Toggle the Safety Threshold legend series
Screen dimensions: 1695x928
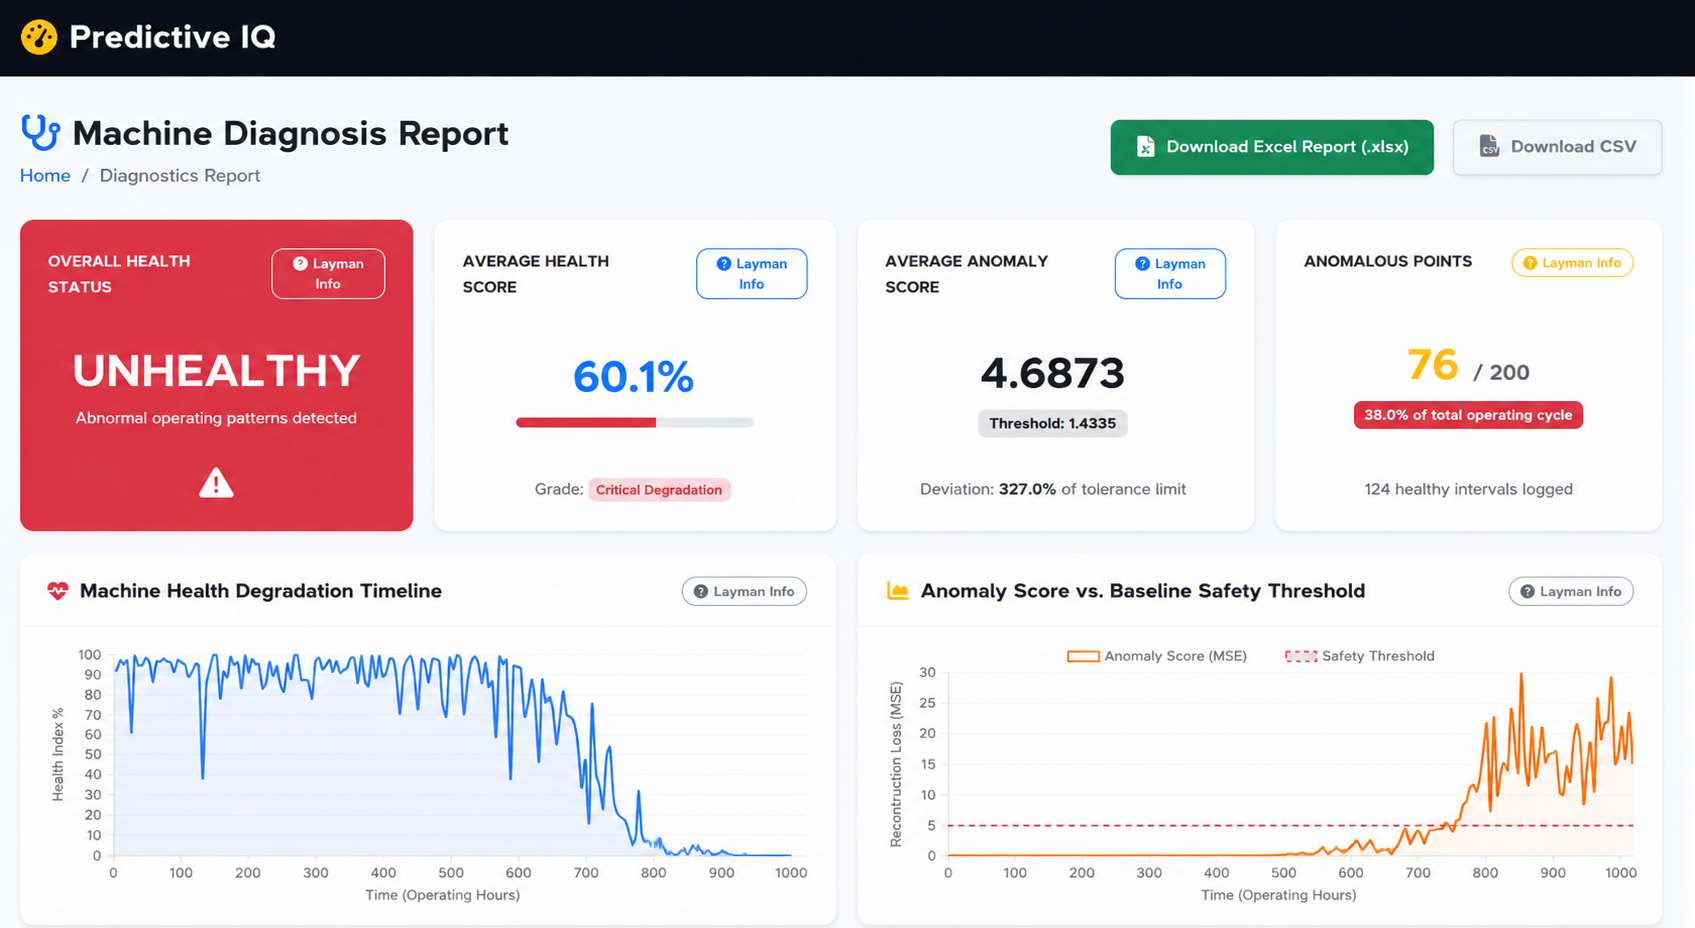click(1360, 656)
